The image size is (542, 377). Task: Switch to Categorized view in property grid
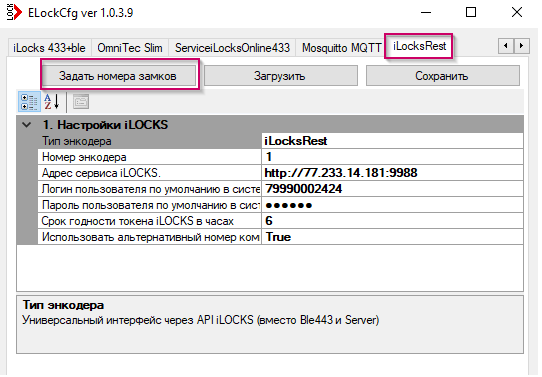click(29, 102)
